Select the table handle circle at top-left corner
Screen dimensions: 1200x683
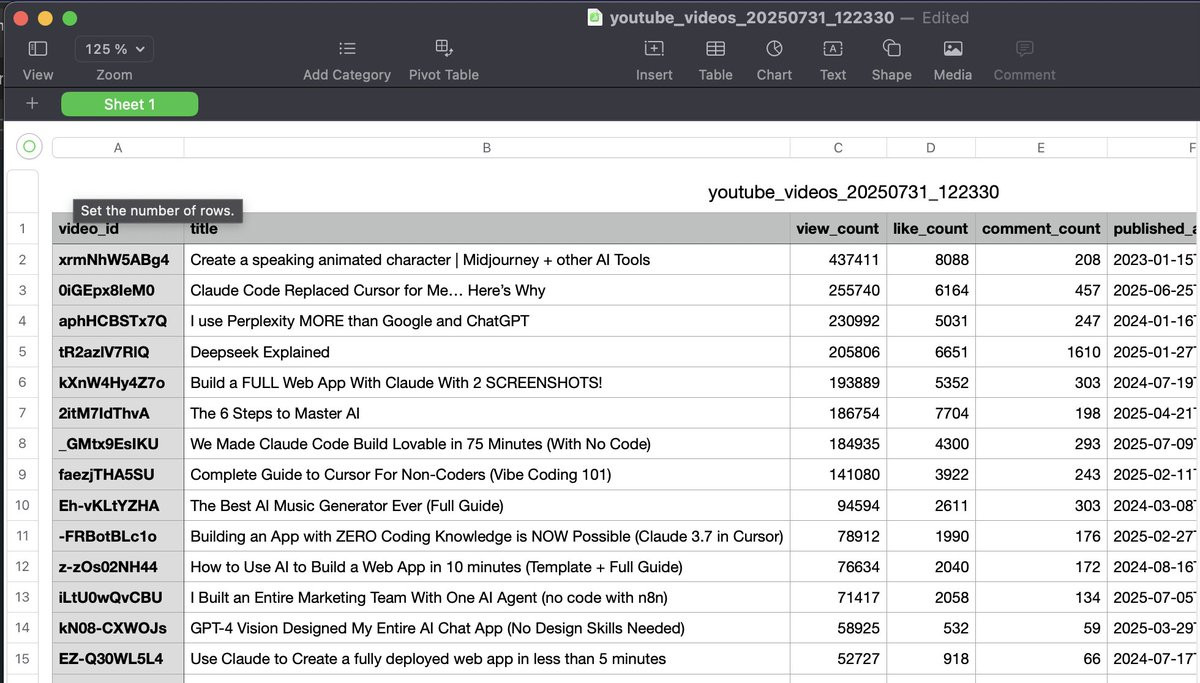(x=29, y=147)
